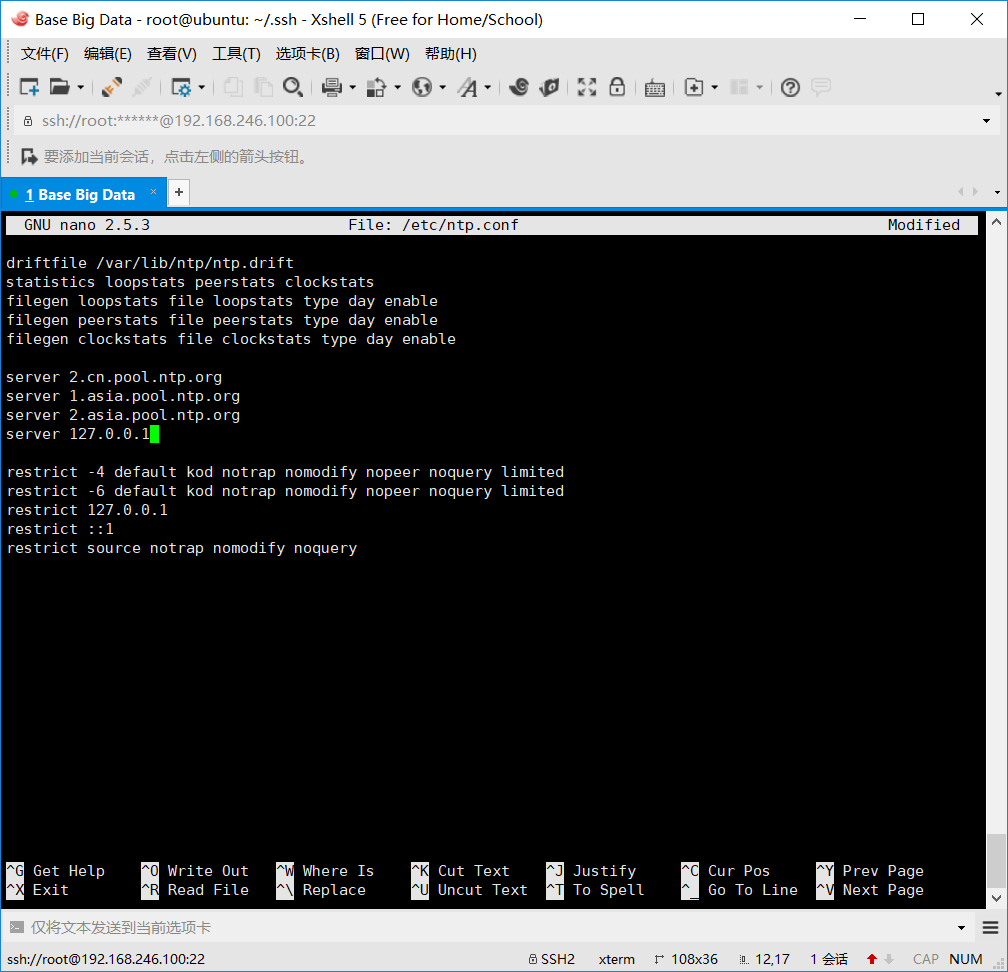The width and height of the screenshot is (1008, 972).
Task: Open session properties gear icon
Action: (181, 87)
